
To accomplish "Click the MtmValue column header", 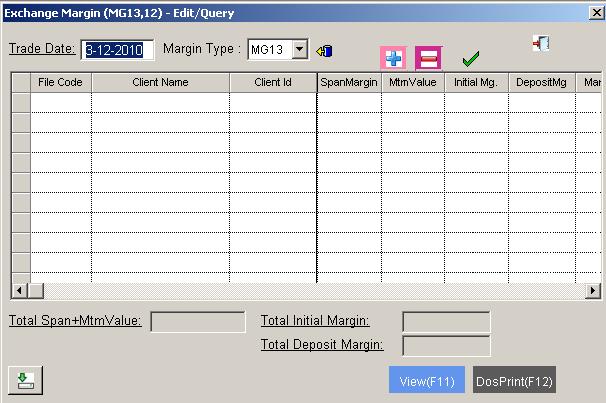I will pos(413,82).
